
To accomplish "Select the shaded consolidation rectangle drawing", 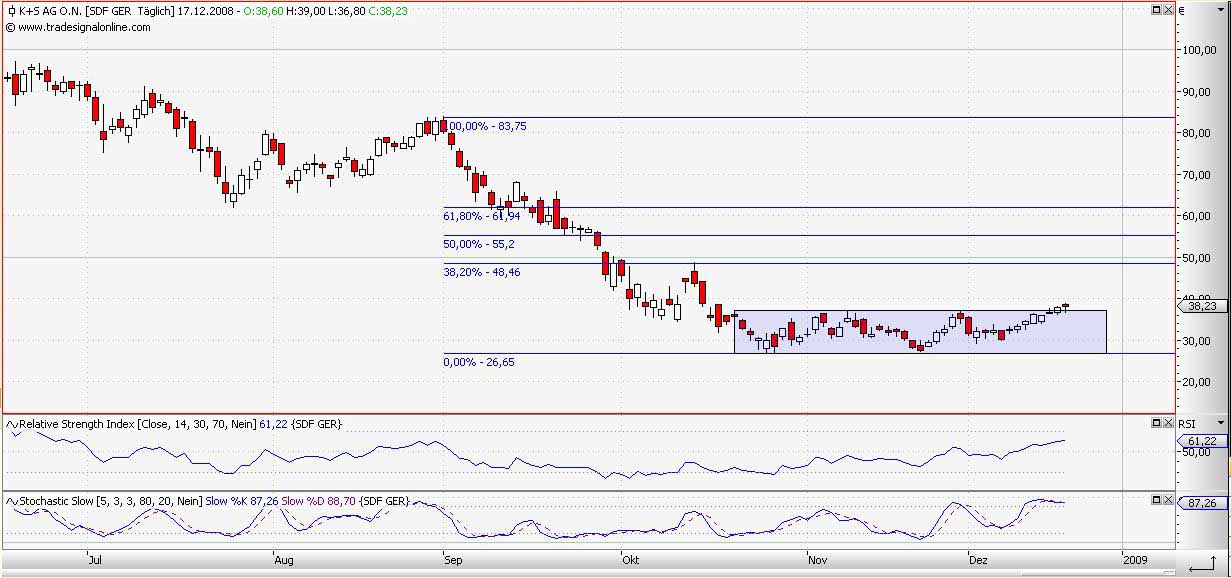I will coord(920,331).
